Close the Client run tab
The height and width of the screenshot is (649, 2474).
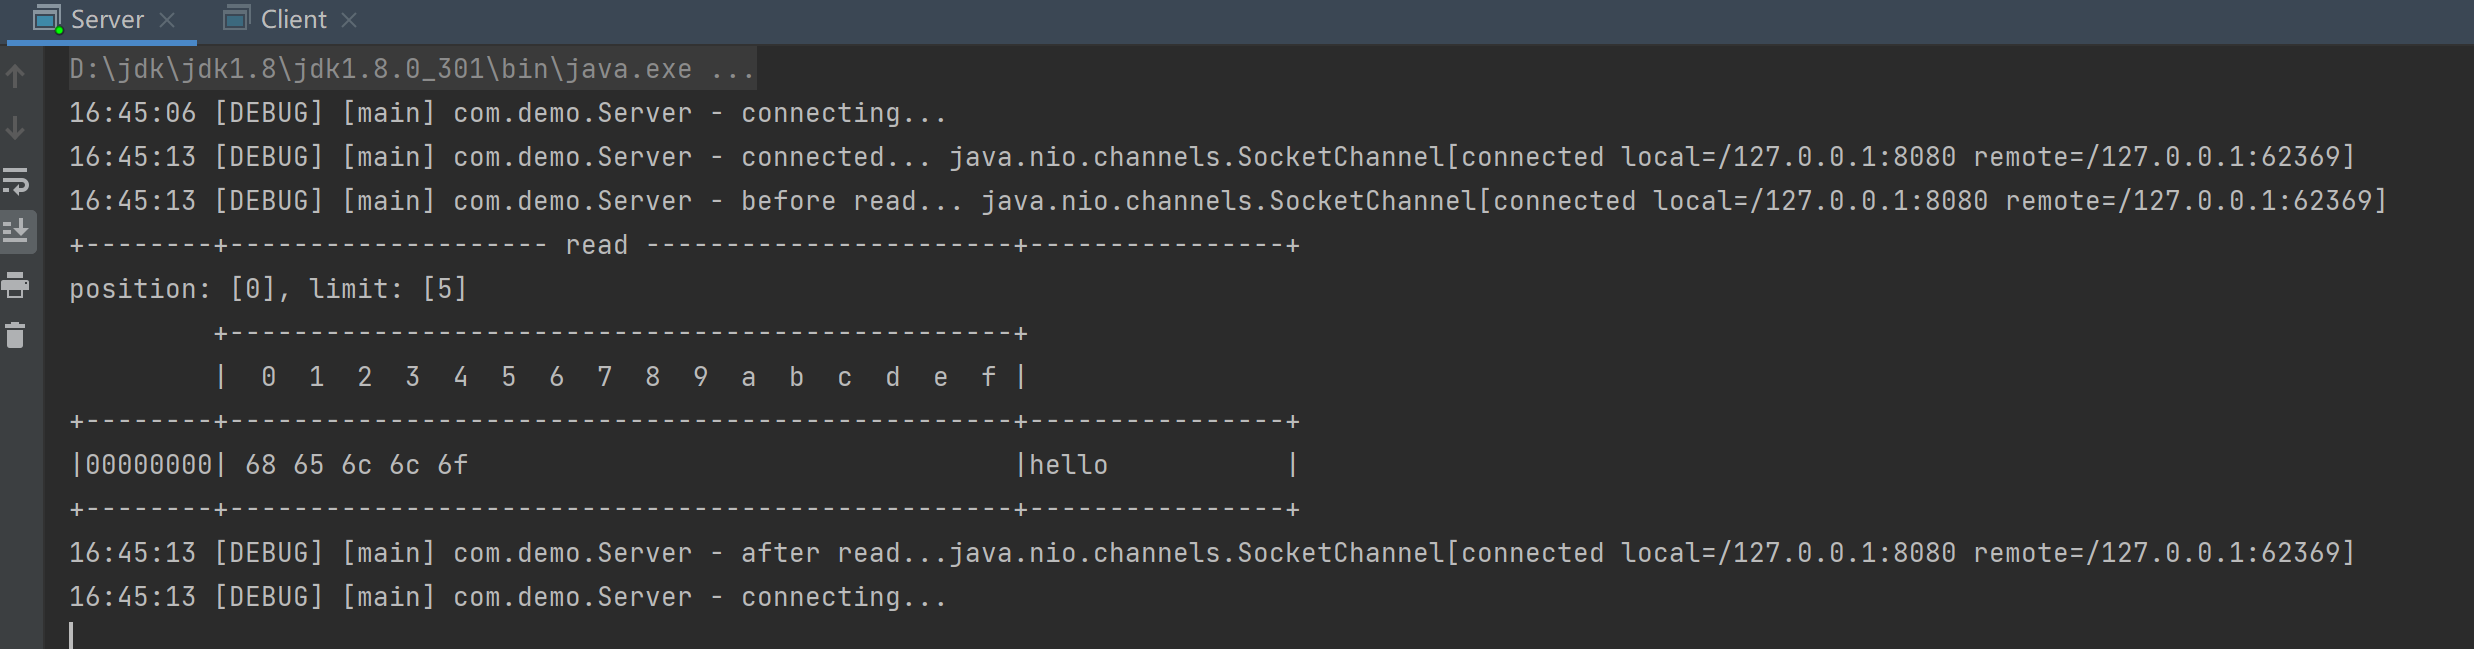[349, 20]
